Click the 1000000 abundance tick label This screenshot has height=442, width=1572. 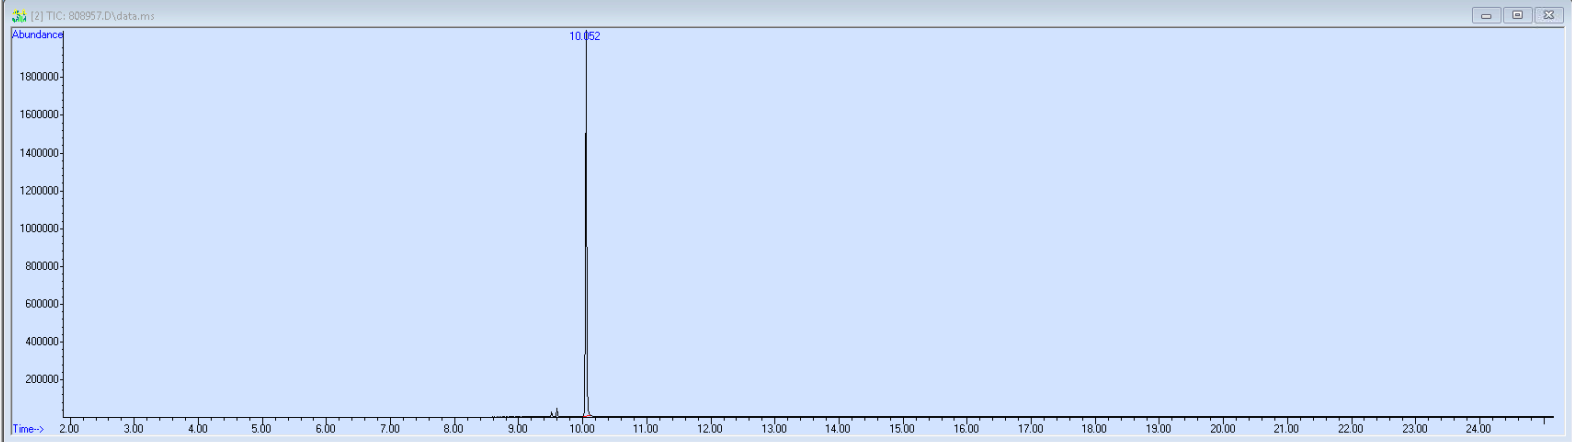(x=39, y=229)
